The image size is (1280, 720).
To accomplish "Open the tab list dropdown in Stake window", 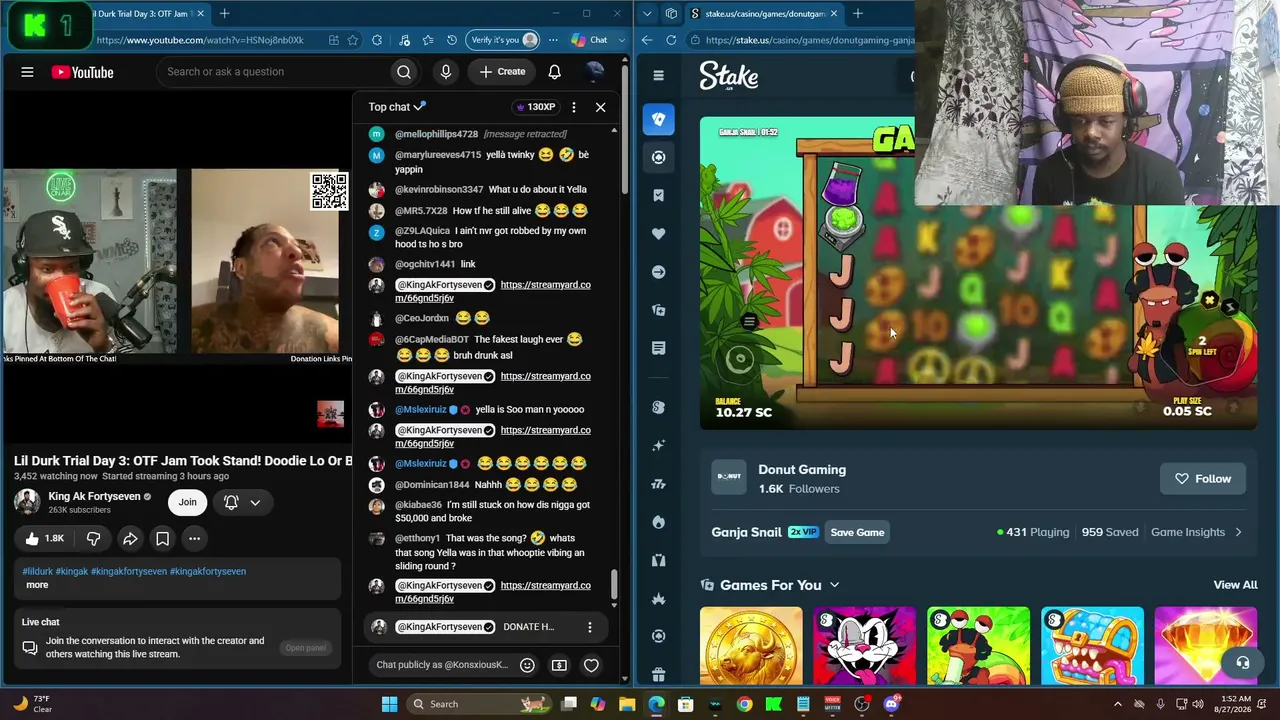I will (647, 14).
